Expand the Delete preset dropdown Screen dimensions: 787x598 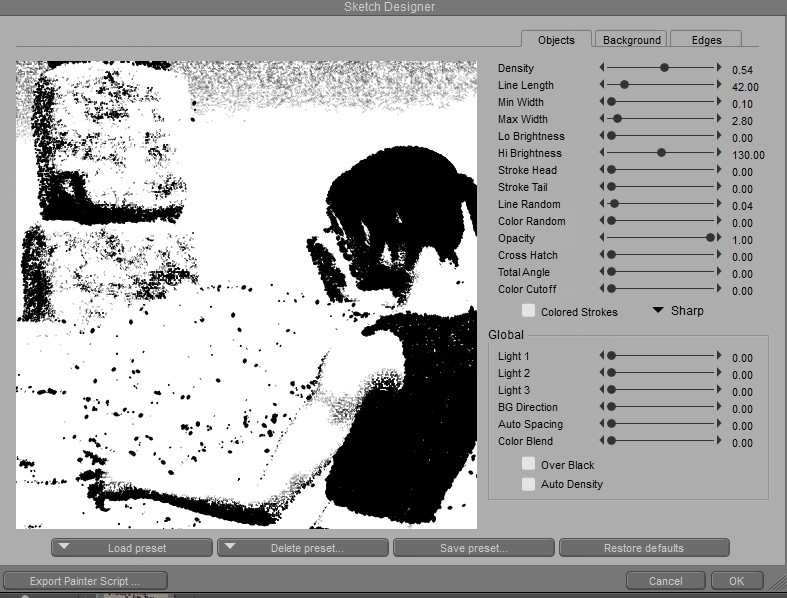pos(303,548)
